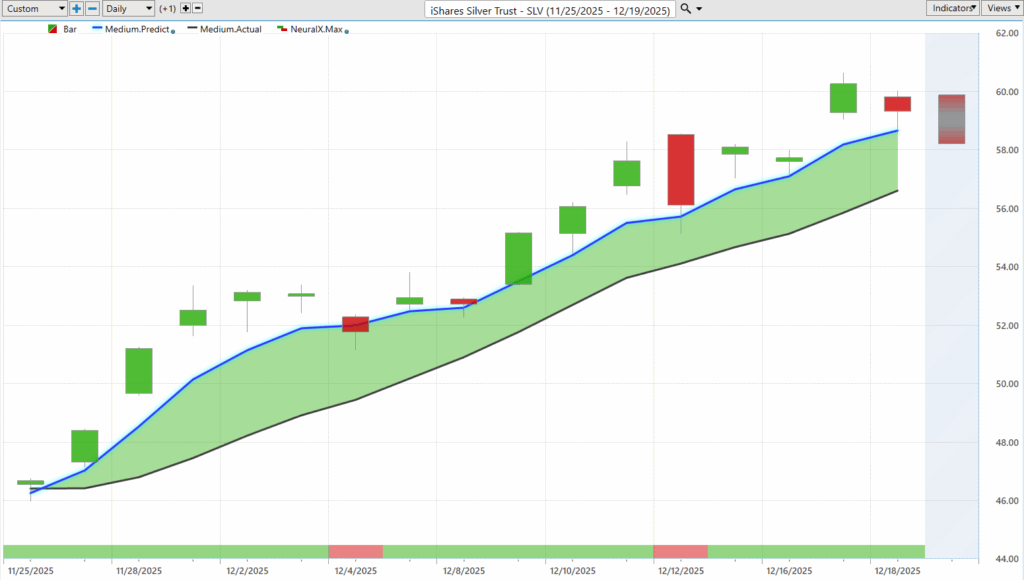
Task: Click the Bar legend label text
Action: [x=69, y=29]
